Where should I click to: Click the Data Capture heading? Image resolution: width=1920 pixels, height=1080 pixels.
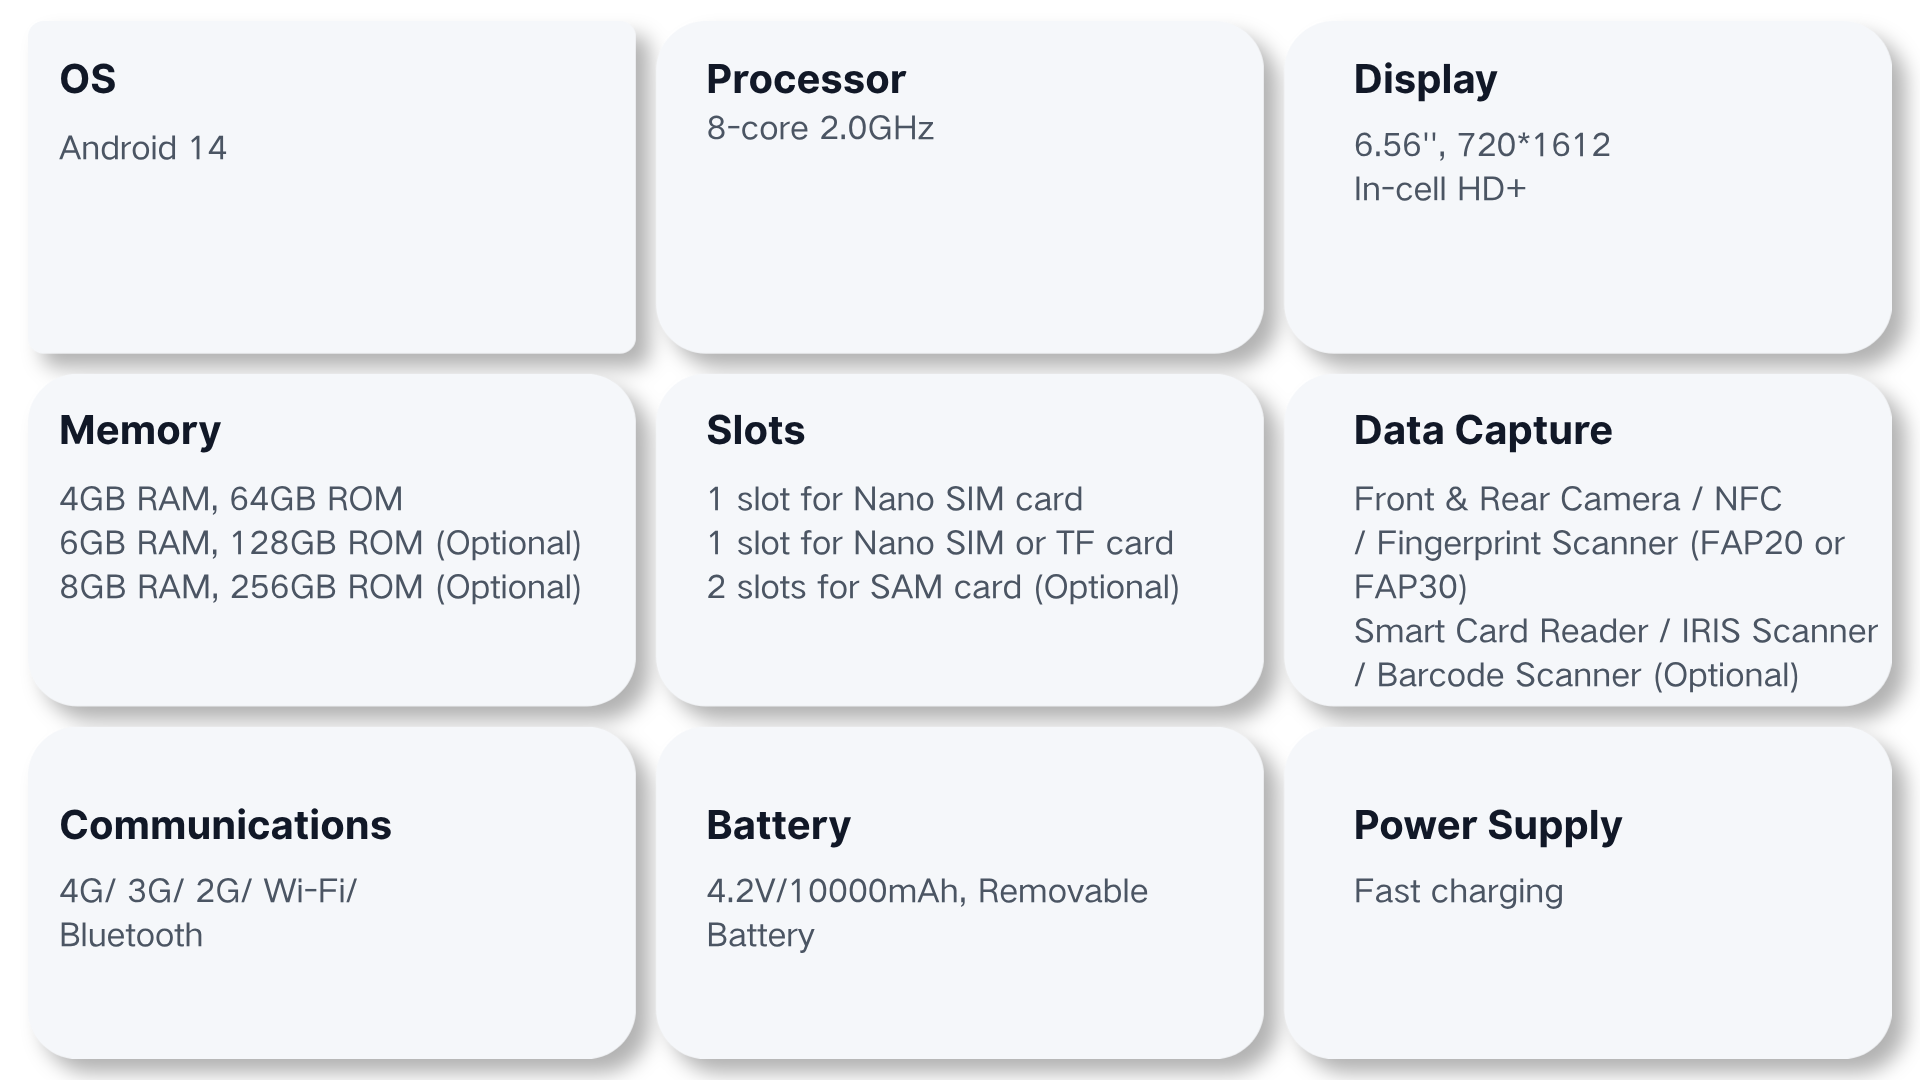[x=1482, y=430]
